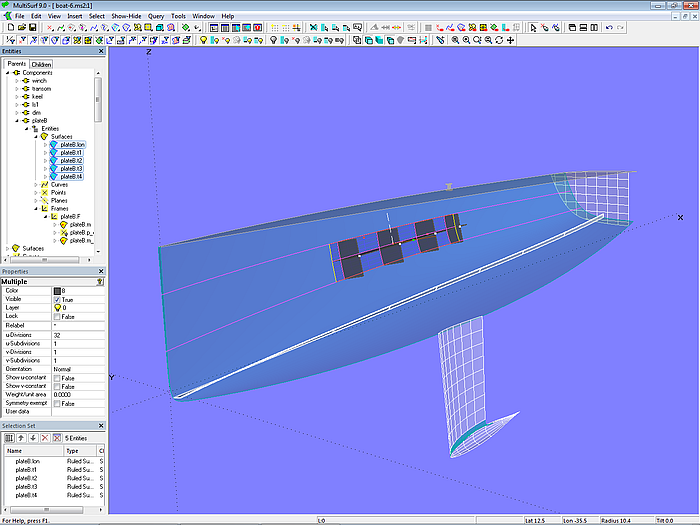The width and height of the screenshot is (700, 525).
Task: Click the Type column header
Action: click(x=73, y=451)
